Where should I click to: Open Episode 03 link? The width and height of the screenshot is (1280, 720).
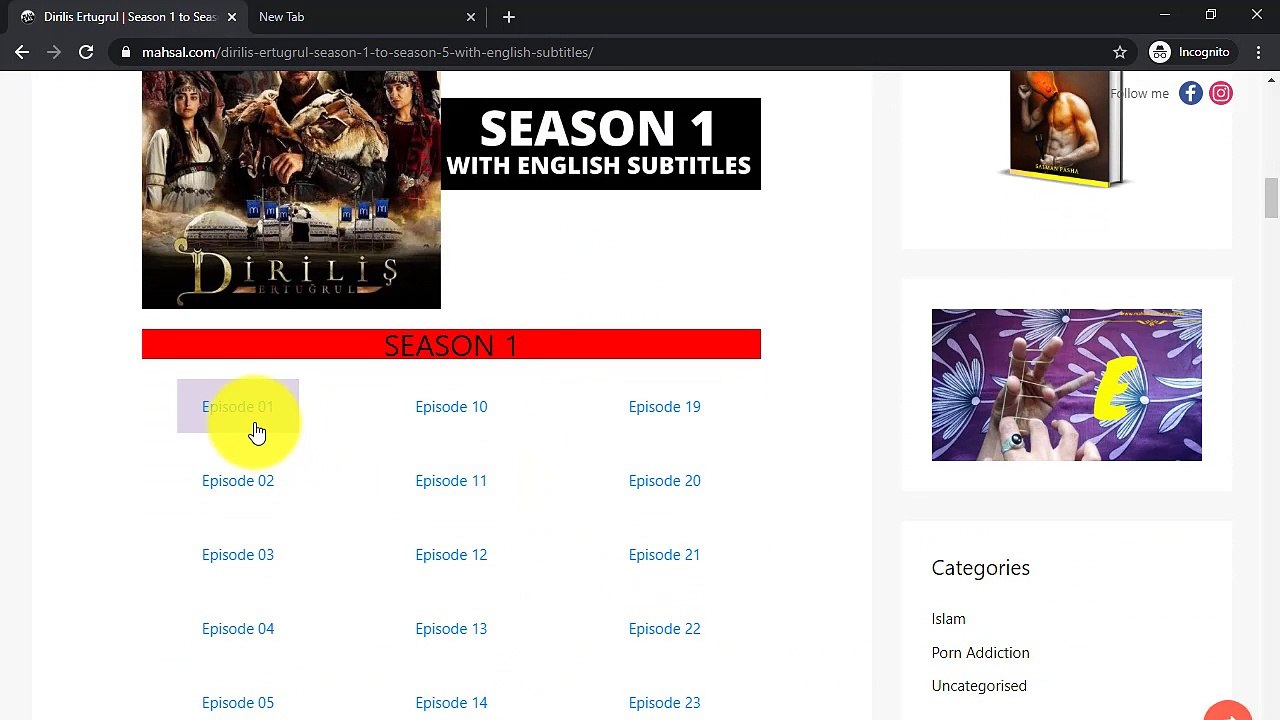coord(238,555)
